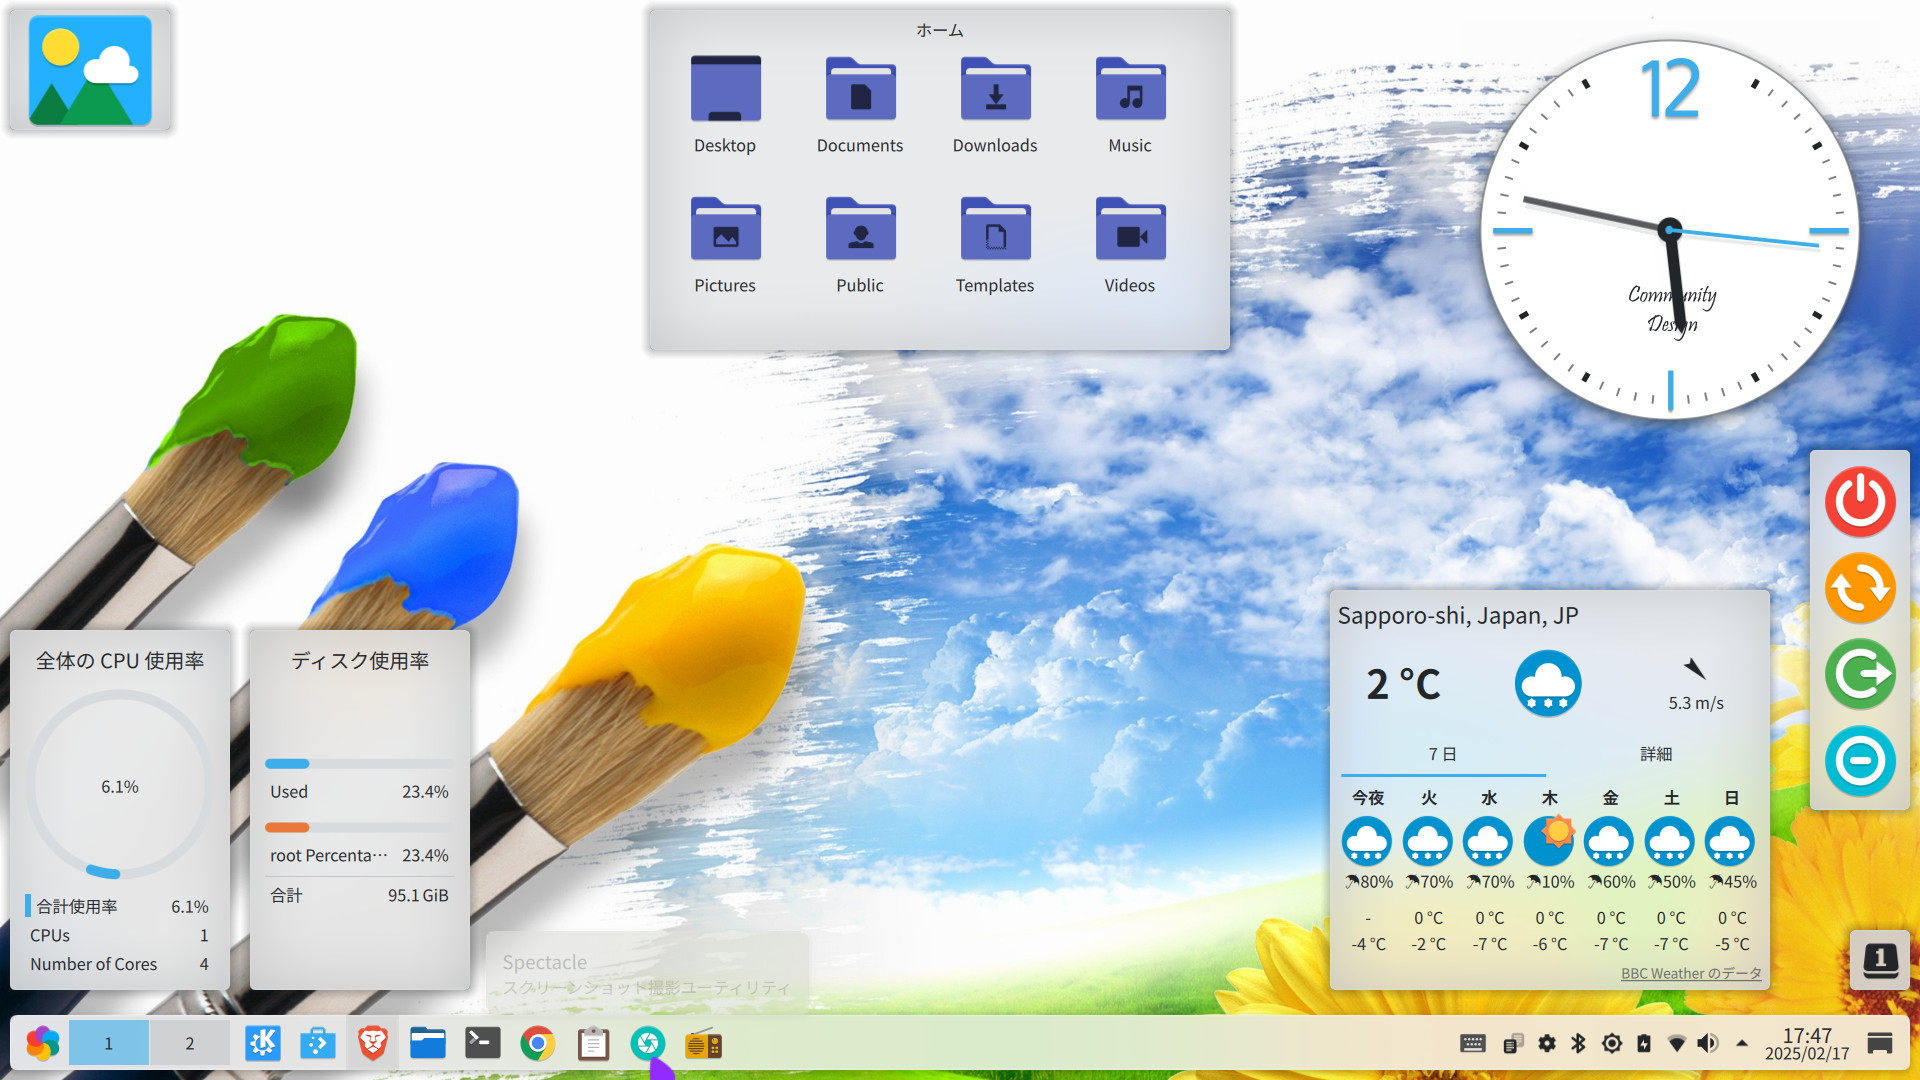Click the cyan lock or suspend button
Viewport: 1920px width, 1080px height.
coord(1860,761)
